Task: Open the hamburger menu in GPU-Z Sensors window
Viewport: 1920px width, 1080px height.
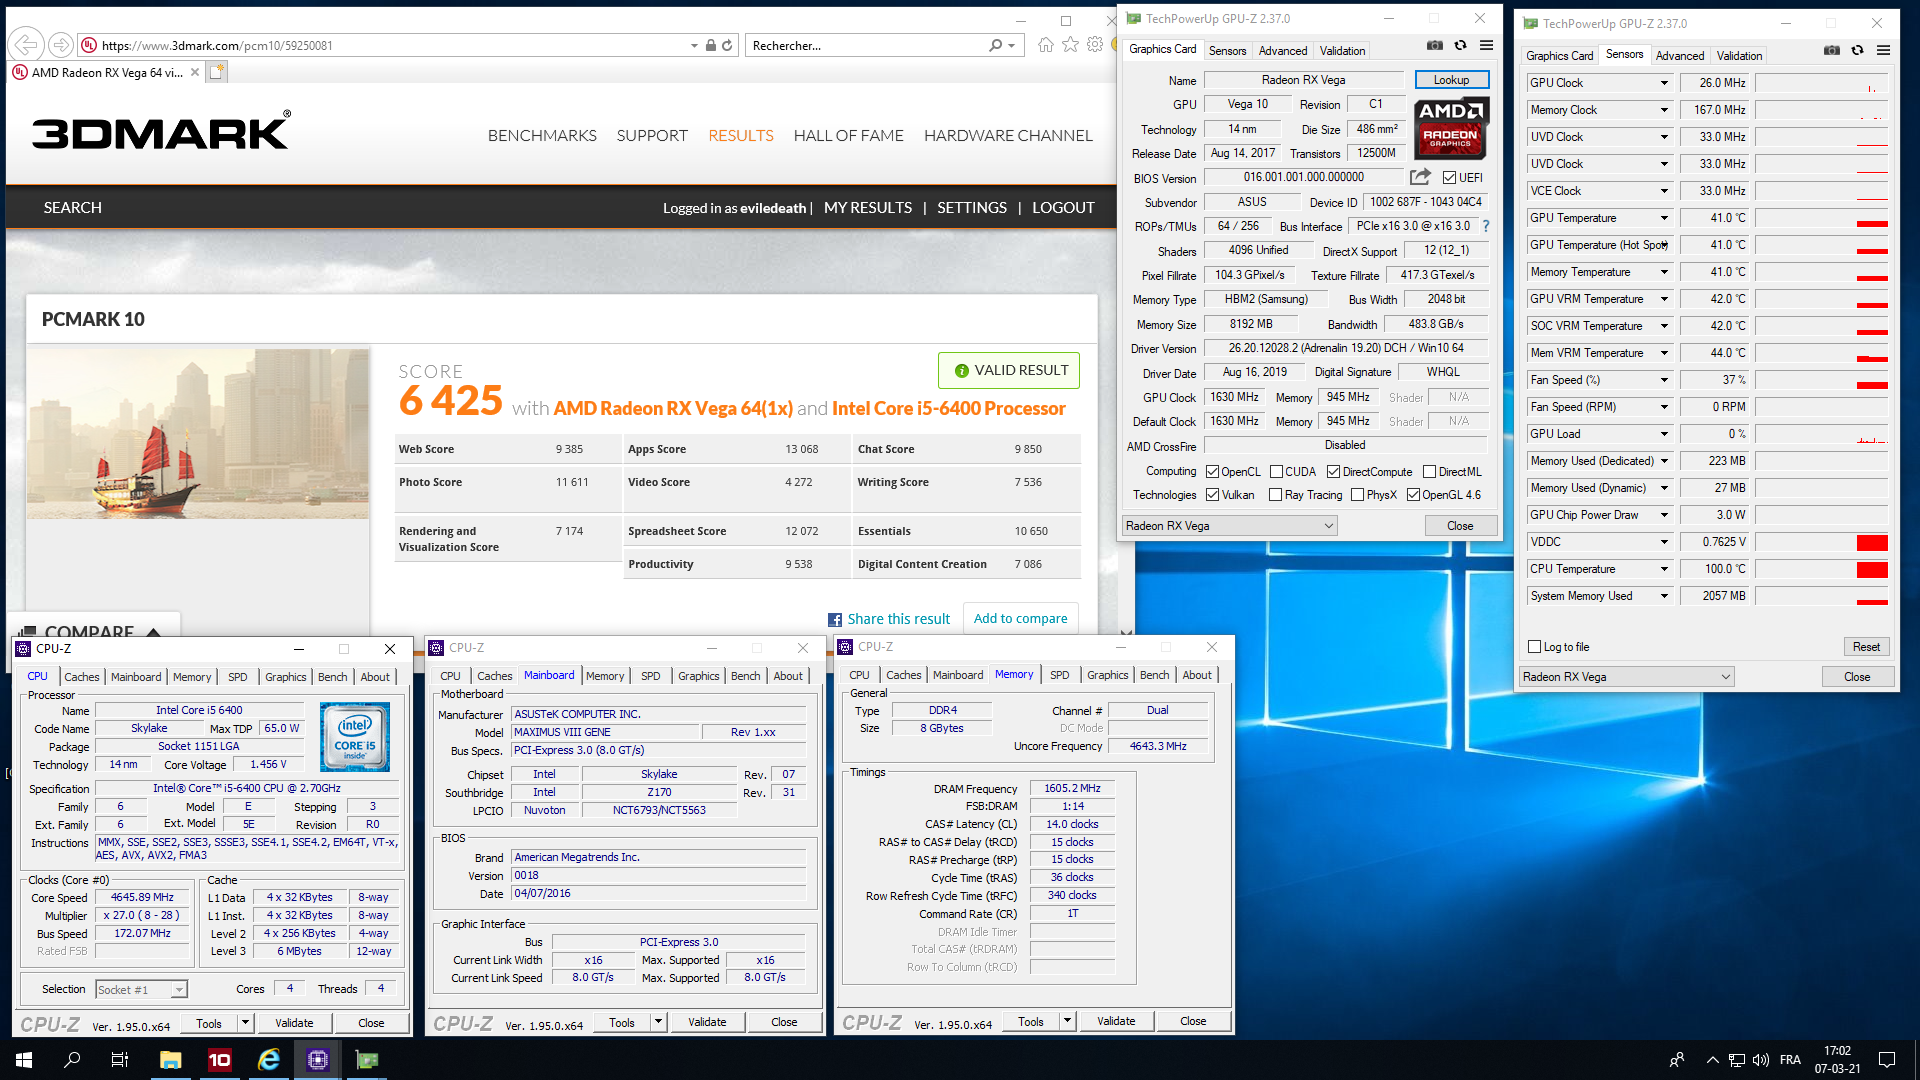Action: tap(1883, 51)
